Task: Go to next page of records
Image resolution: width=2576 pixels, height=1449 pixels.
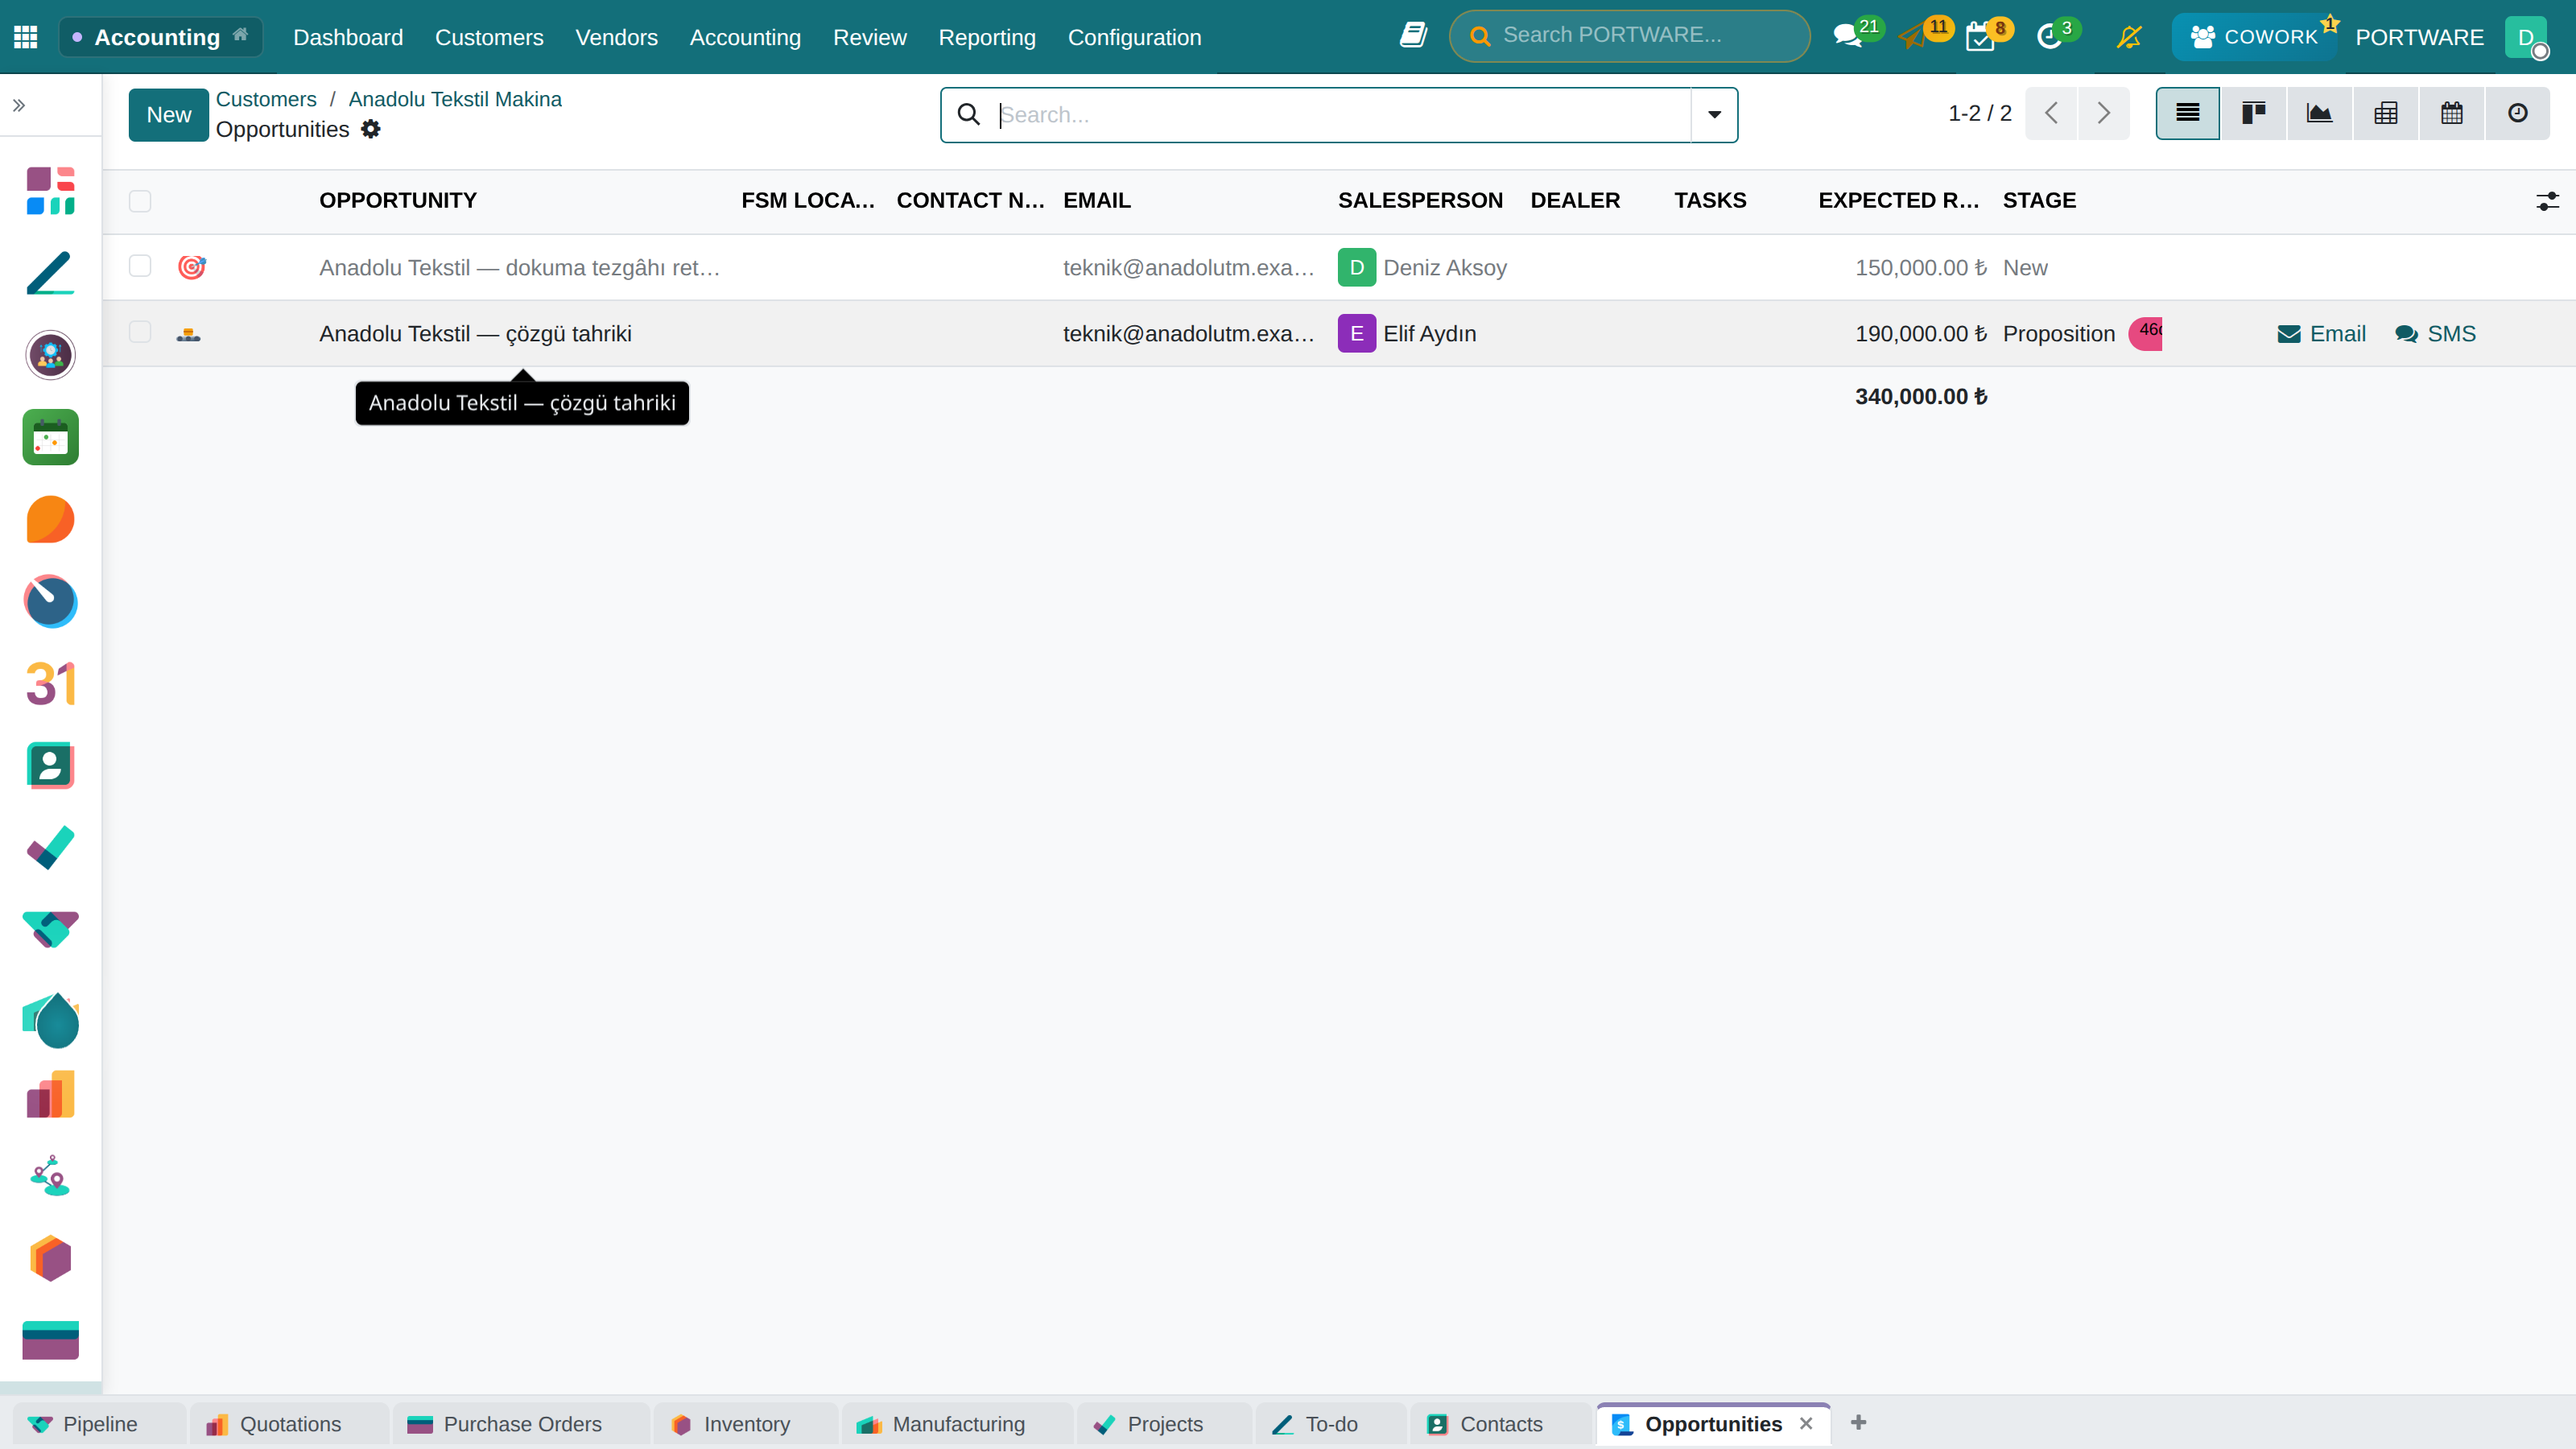Action: pos(2103,113)
